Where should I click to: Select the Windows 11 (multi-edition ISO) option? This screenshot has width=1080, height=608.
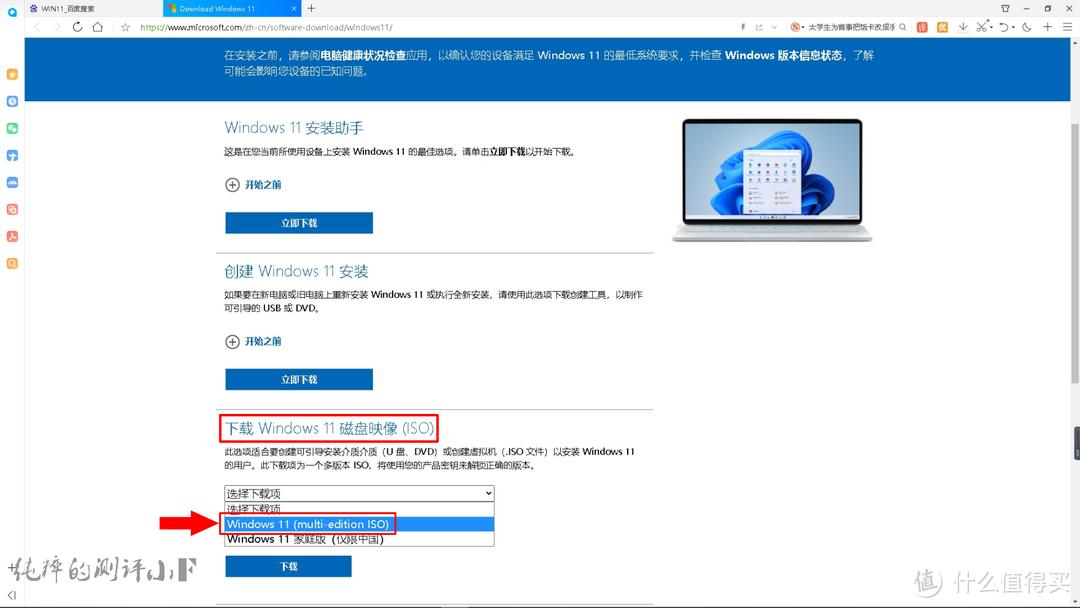point(310,524)
